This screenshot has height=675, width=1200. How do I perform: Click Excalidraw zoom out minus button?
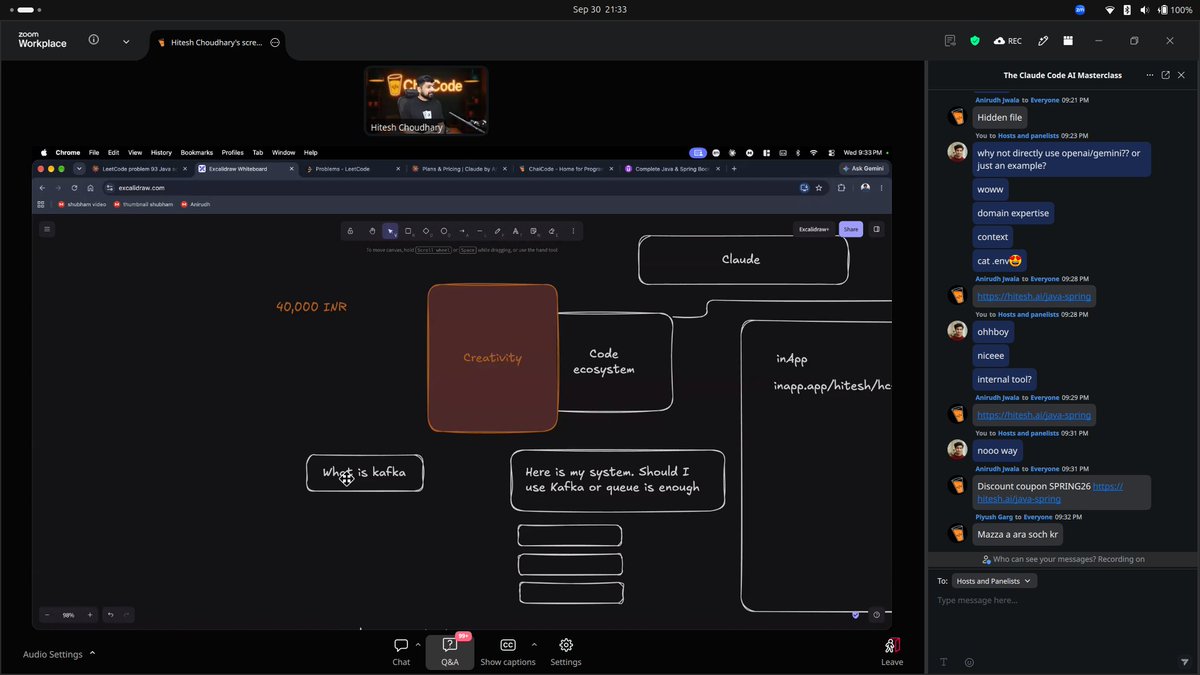coord(47,615)
